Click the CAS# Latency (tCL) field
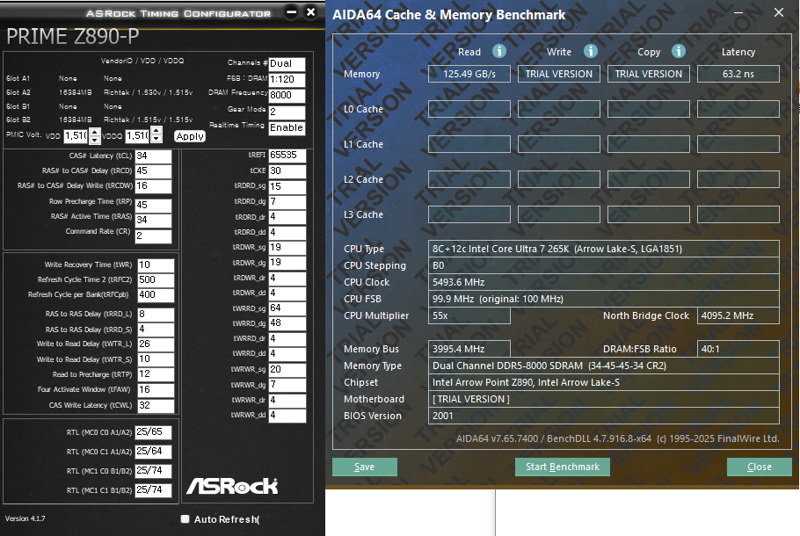Viewport: 800px width, 536px height. pyautogui.click(x=153, y=156)
